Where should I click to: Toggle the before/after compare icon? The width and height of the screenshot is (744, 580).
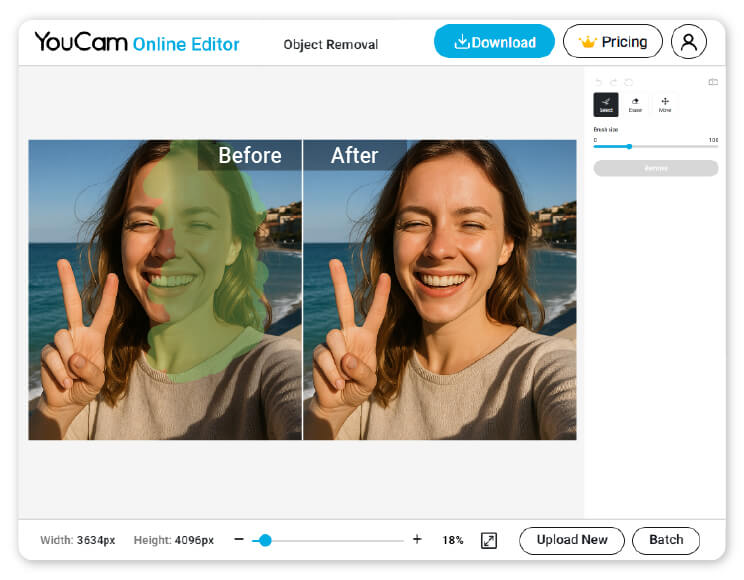[713, 82]
